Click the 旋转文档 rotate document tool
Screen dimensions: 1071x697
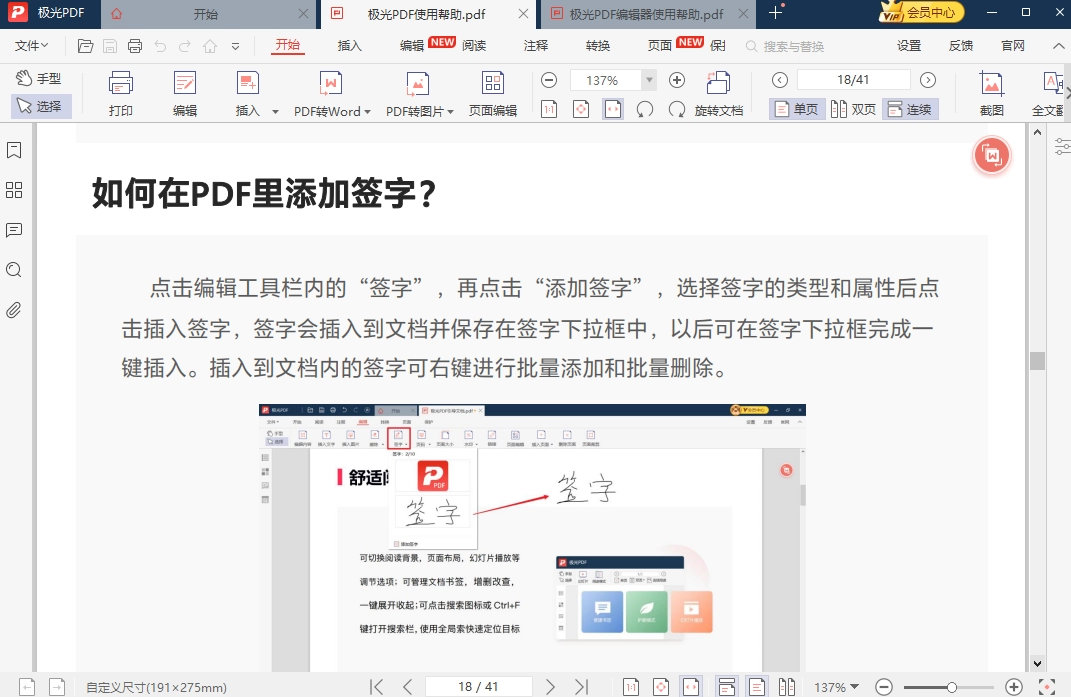click(719, 94)
